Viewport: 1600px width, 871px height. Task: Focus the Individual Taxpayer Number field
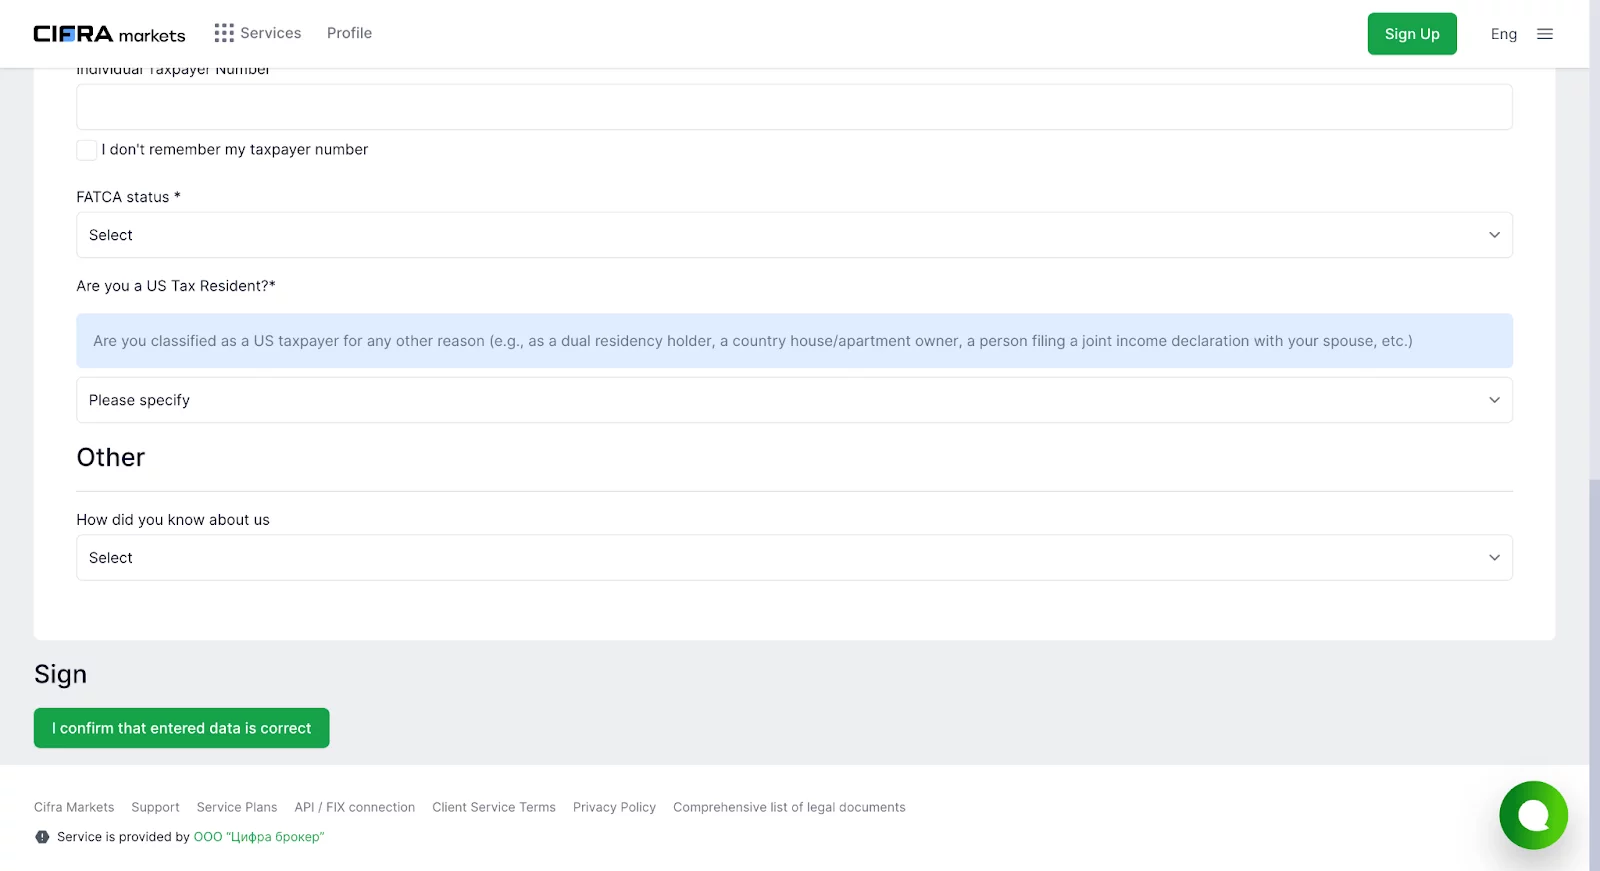pyautogui.click(x=794, y=107)
